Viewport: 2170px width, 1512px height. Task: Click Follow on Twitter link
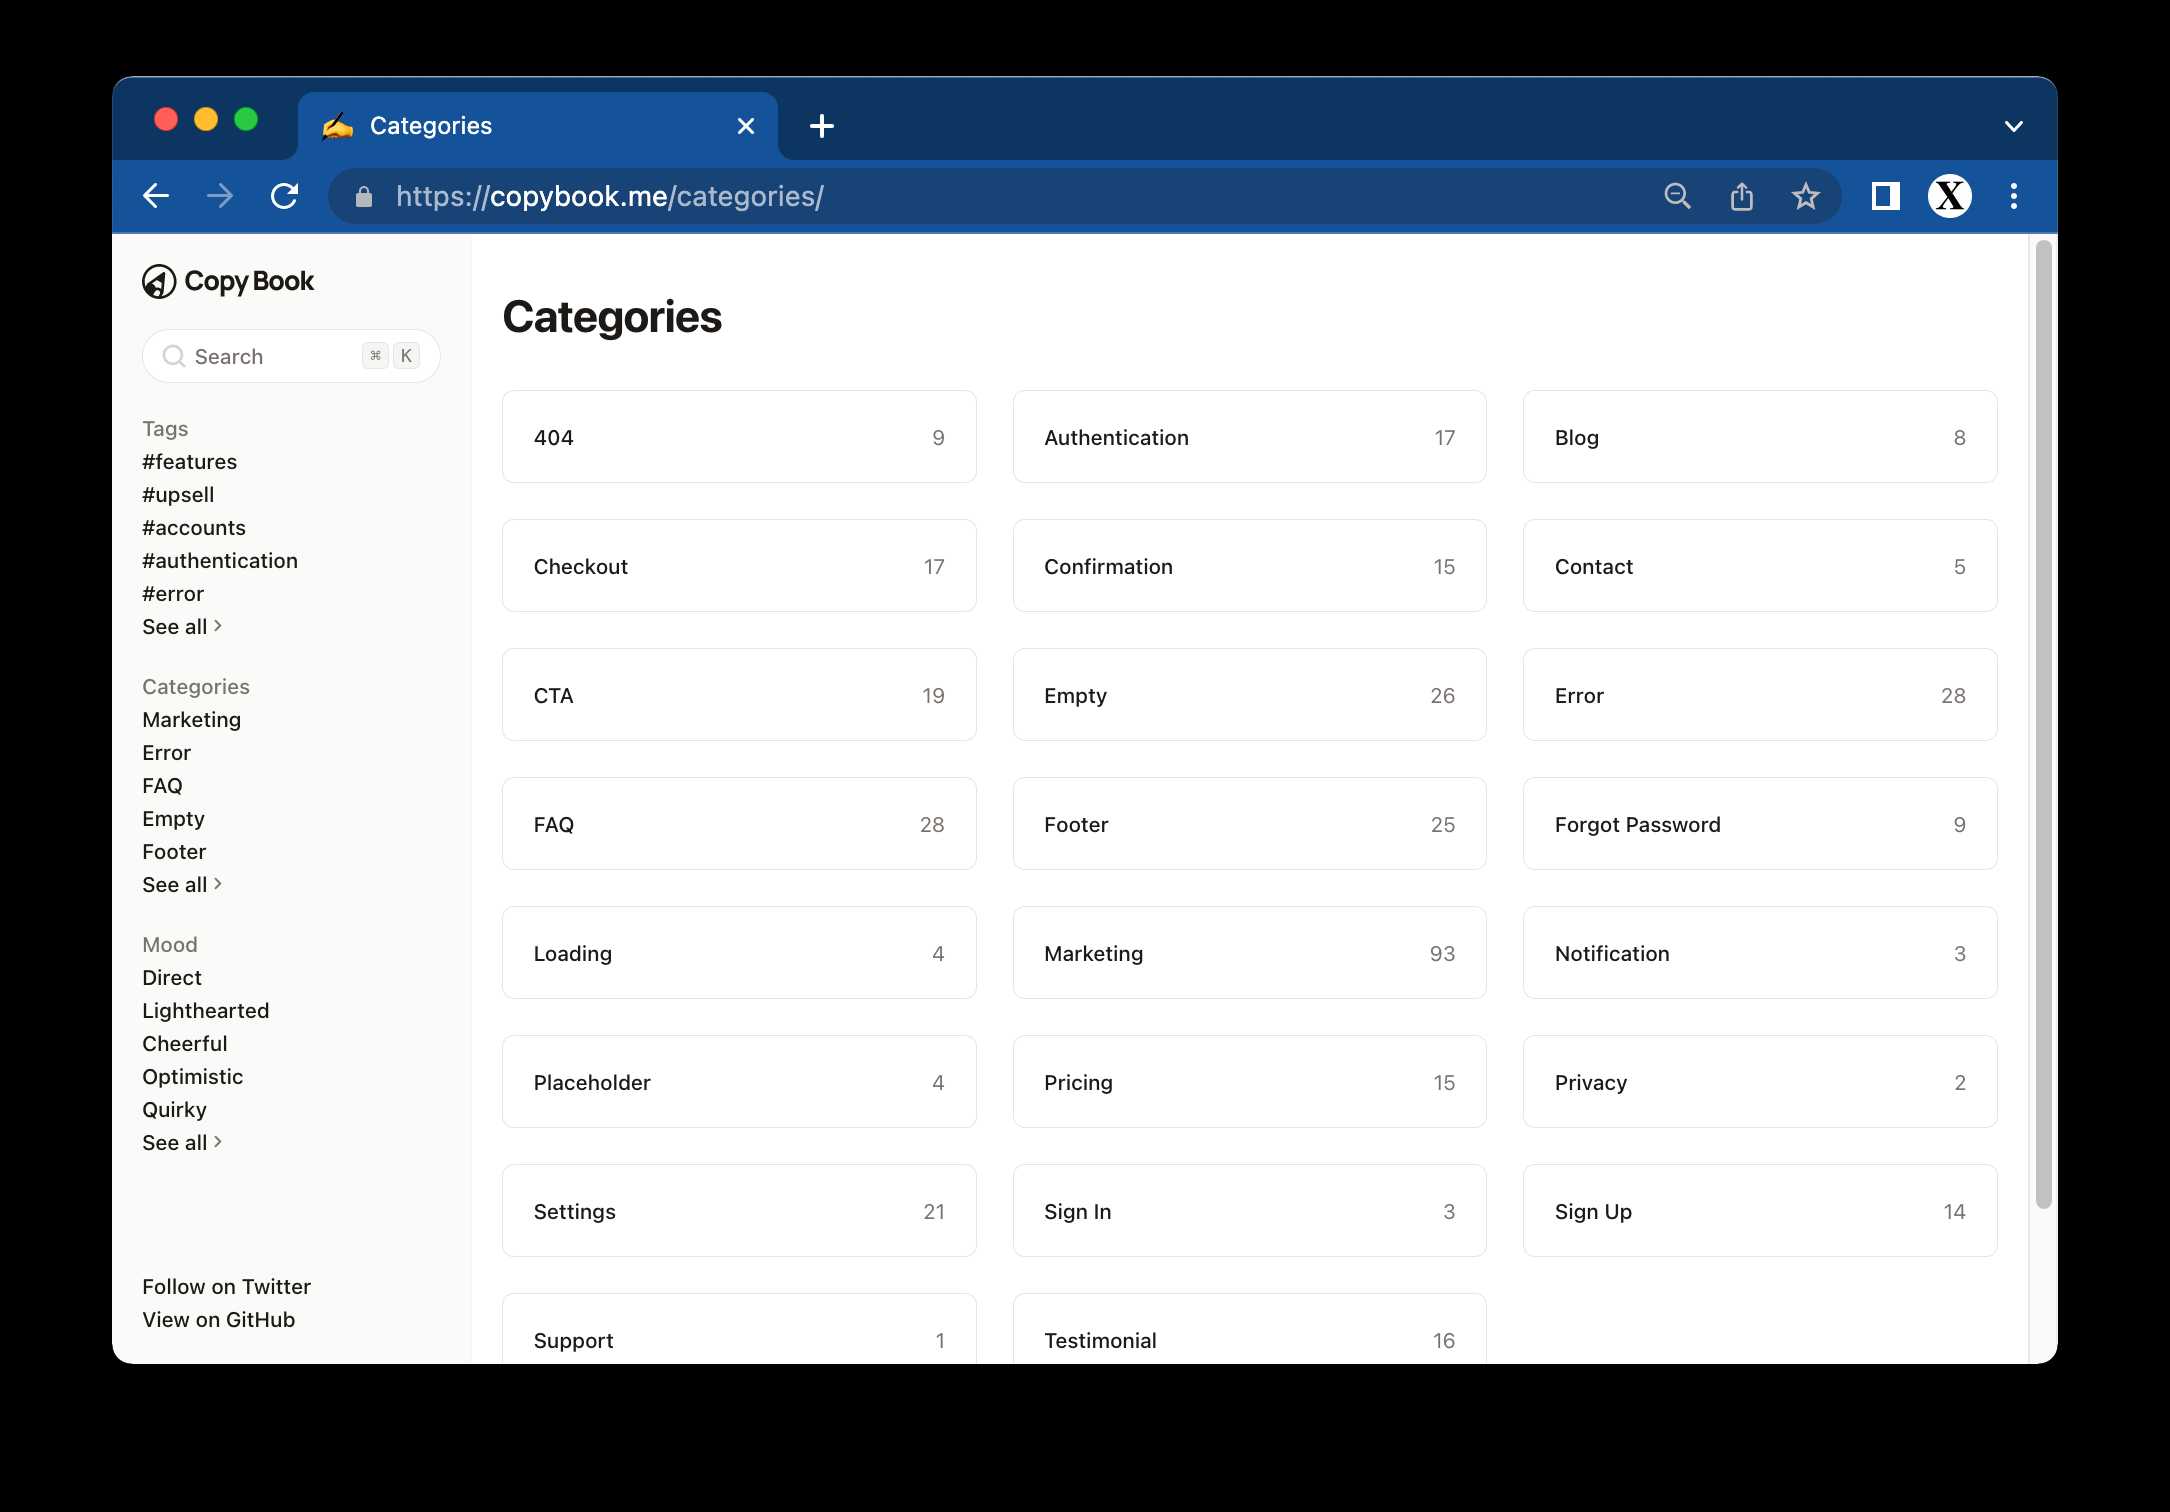[x=226, y=1287]
